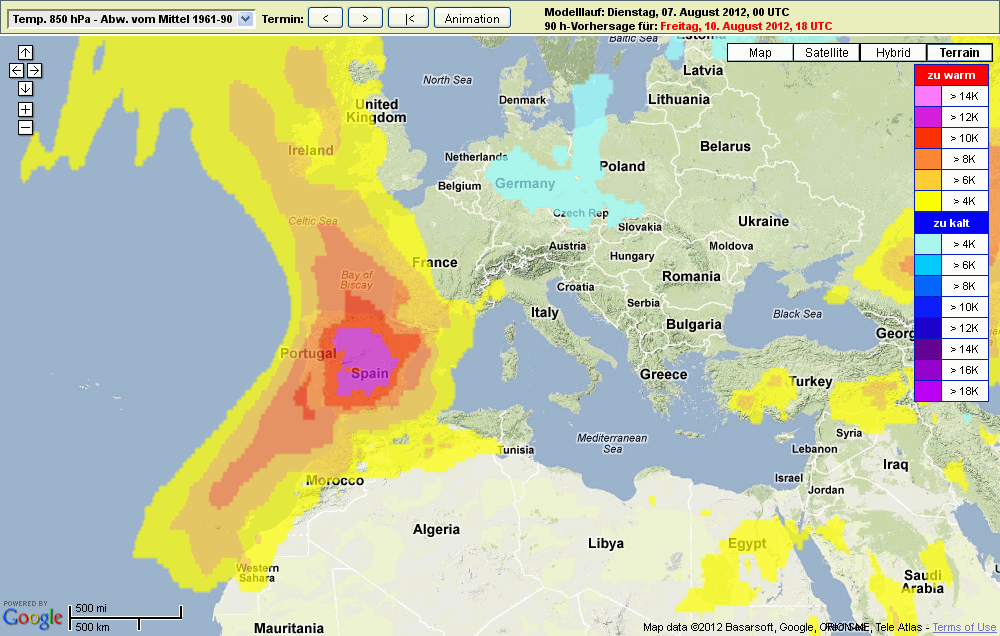Image resolution: width=1000 pixels, height=636 pixels.
Task: Click the cold > 12K dark blue swatch
Action: tap(928, 329)
